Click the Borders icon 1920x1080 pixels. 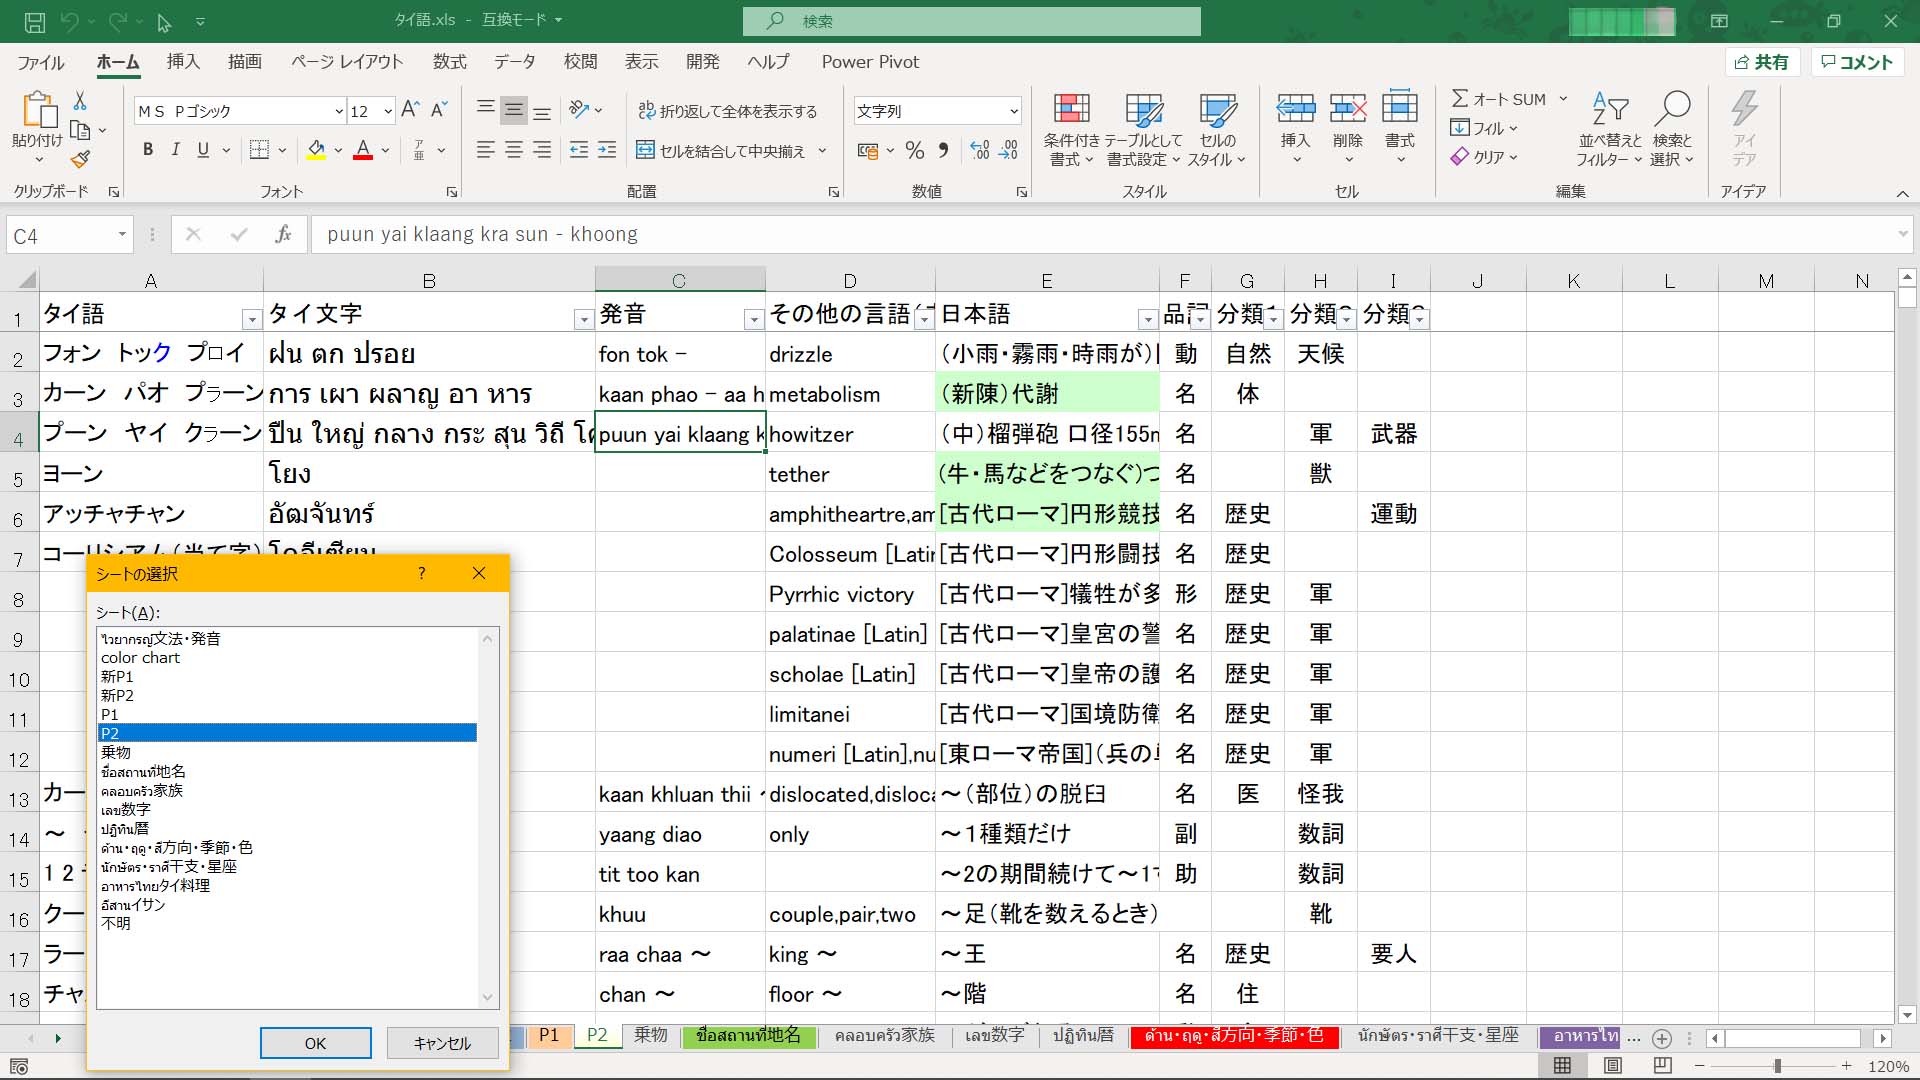point(259,150)
